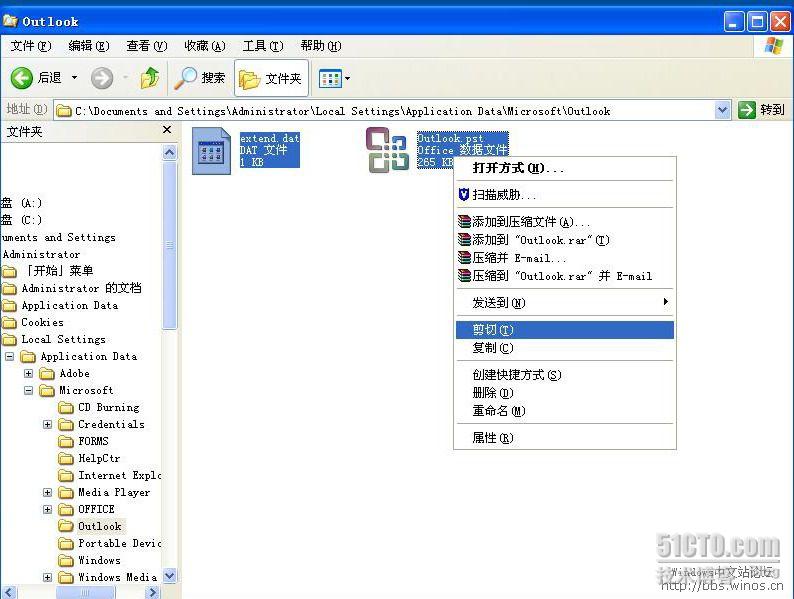794x599 pixels.
Task: Choose 压缩到 "Outlook.rar" 并 E-mail
Action: point(565,276)
